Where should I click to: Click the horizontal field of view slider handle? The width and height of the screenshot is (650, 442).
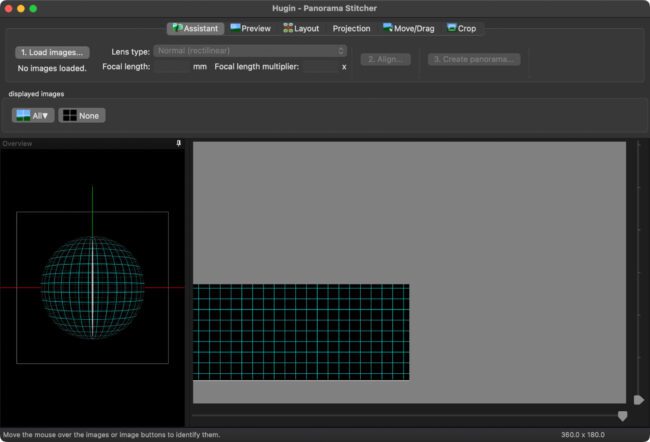622,416
